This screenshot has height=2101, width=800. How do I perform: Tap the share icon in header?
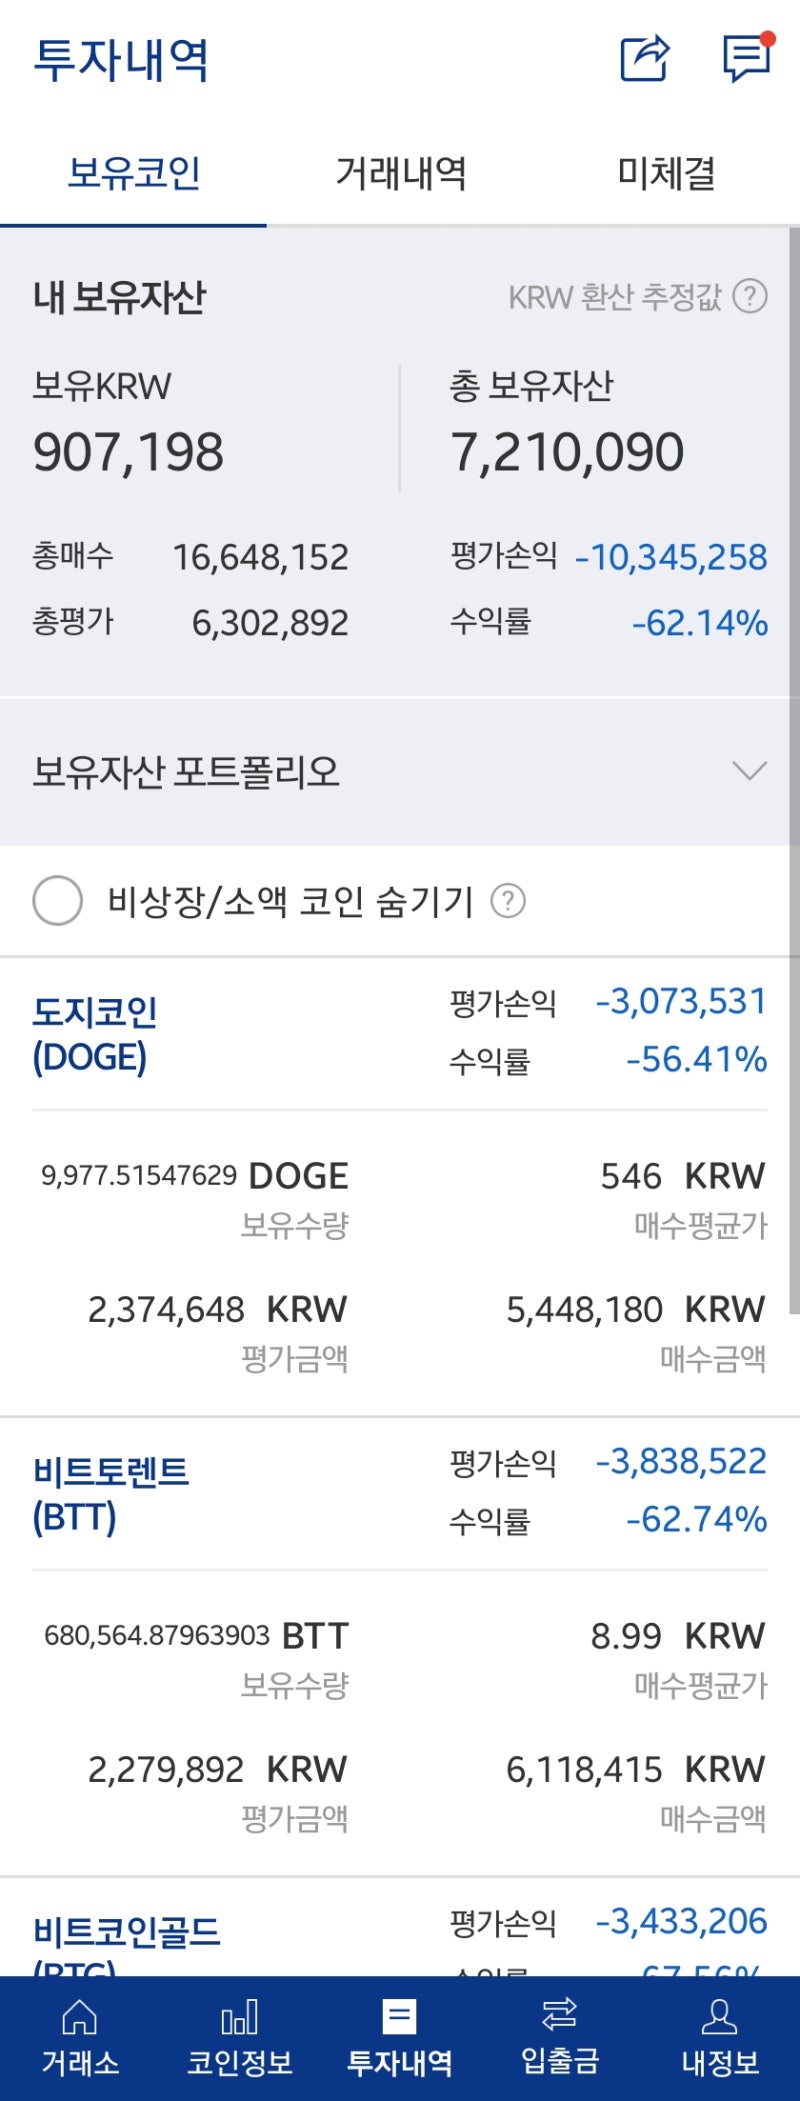click(x=645, y=58)
